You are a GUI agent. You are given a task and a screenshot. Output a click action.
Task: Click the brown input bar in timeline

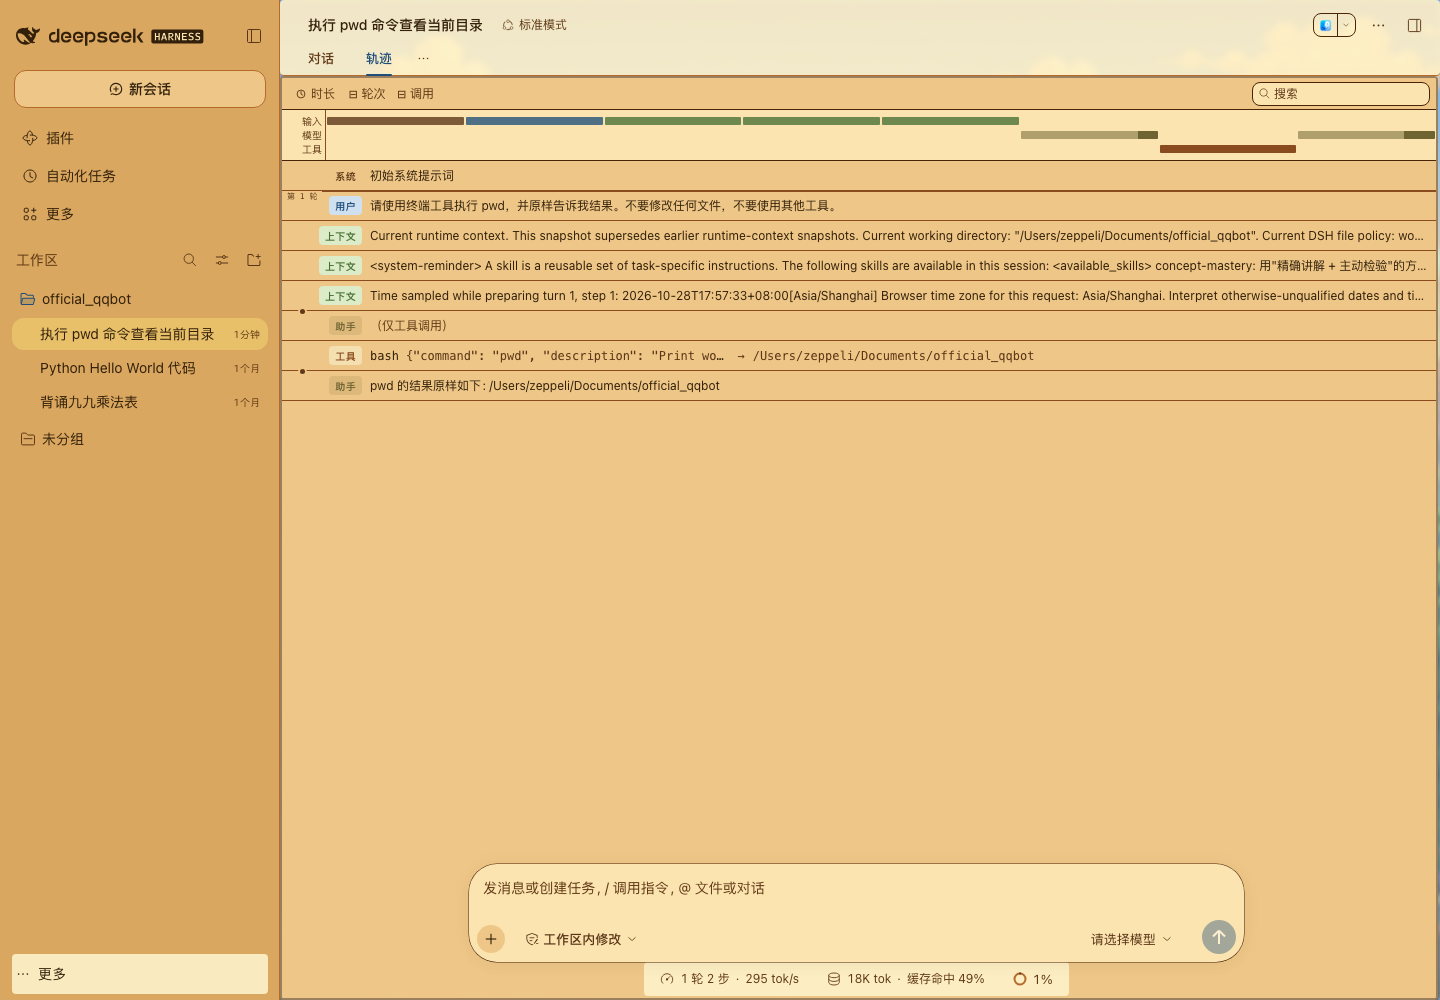coord(395,121)
